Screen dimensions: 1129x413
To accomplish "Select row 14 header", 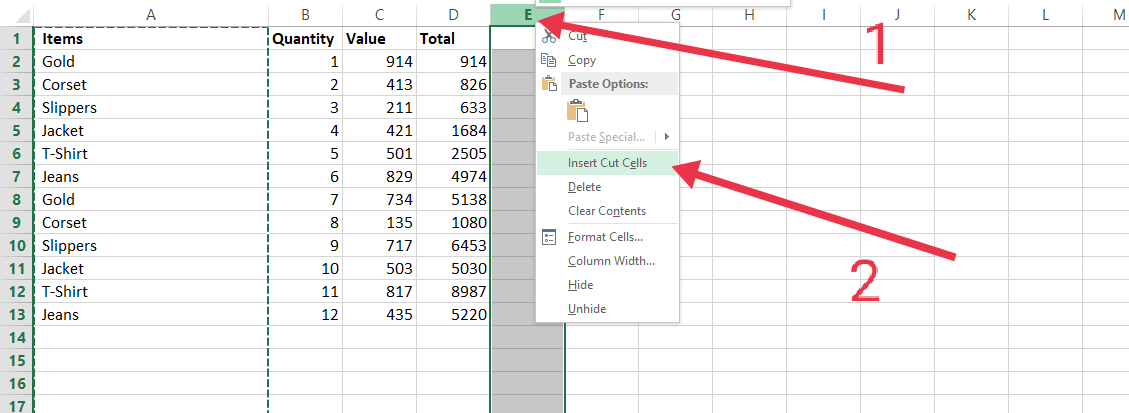I will click(17, 338).
